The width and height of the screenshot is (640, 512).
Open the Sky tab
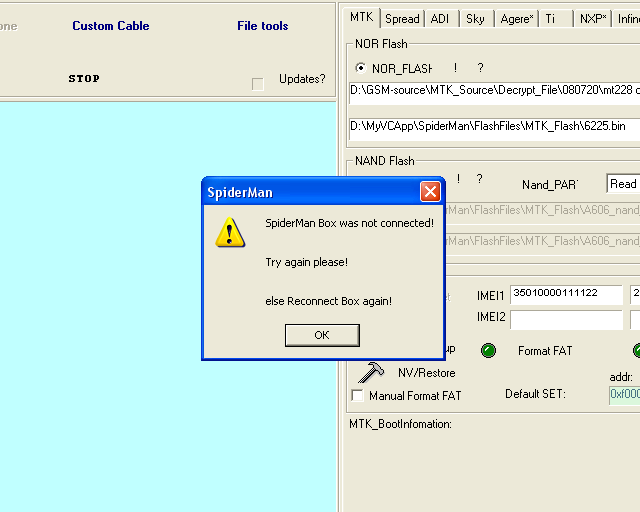coord(475,19)
